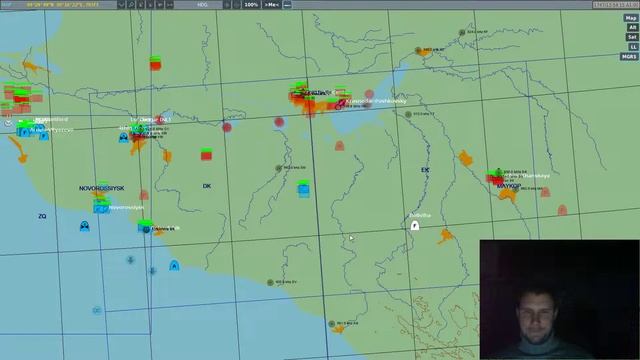
Task: Click the >Me< center-on-player button
Action: (x=271, y=5)
